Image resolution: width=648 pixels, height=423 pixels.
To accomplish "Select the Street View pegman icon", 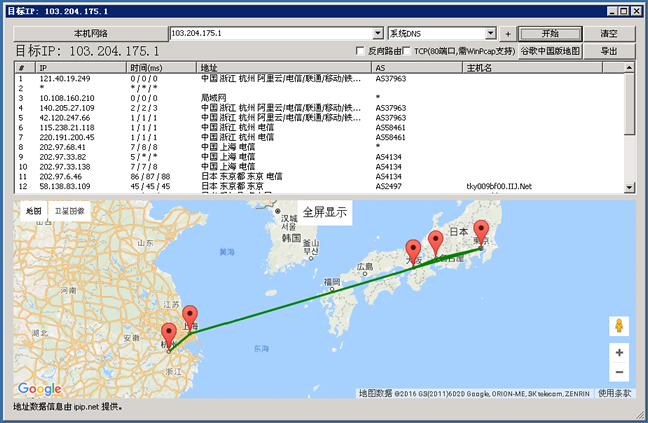I will tap(619, 327).
